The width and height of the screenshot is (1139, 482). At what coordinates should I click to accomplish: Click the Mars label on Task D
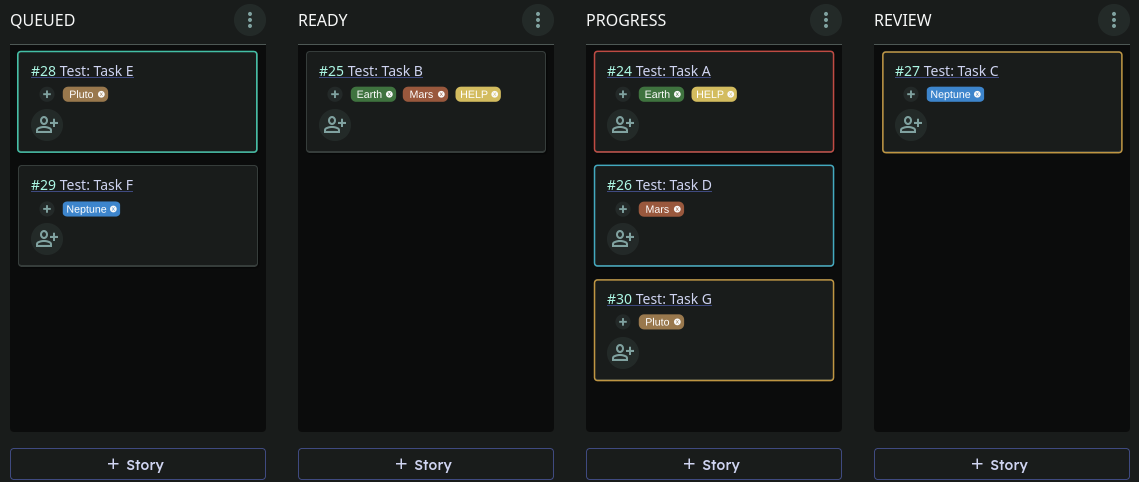[657, 209]
